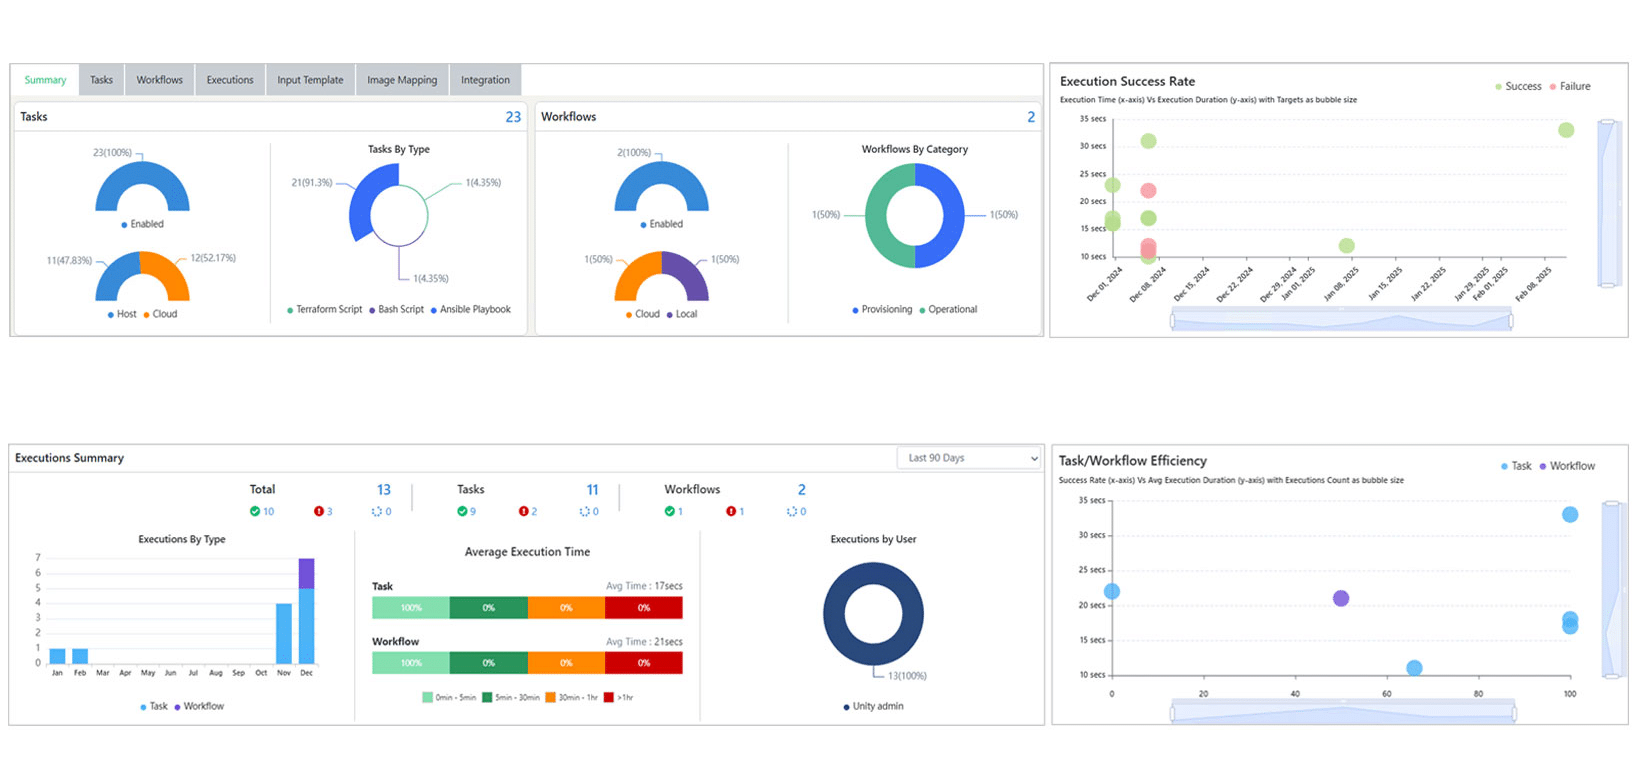Click the red failure icon in Tasks executions

click(523, 511)
